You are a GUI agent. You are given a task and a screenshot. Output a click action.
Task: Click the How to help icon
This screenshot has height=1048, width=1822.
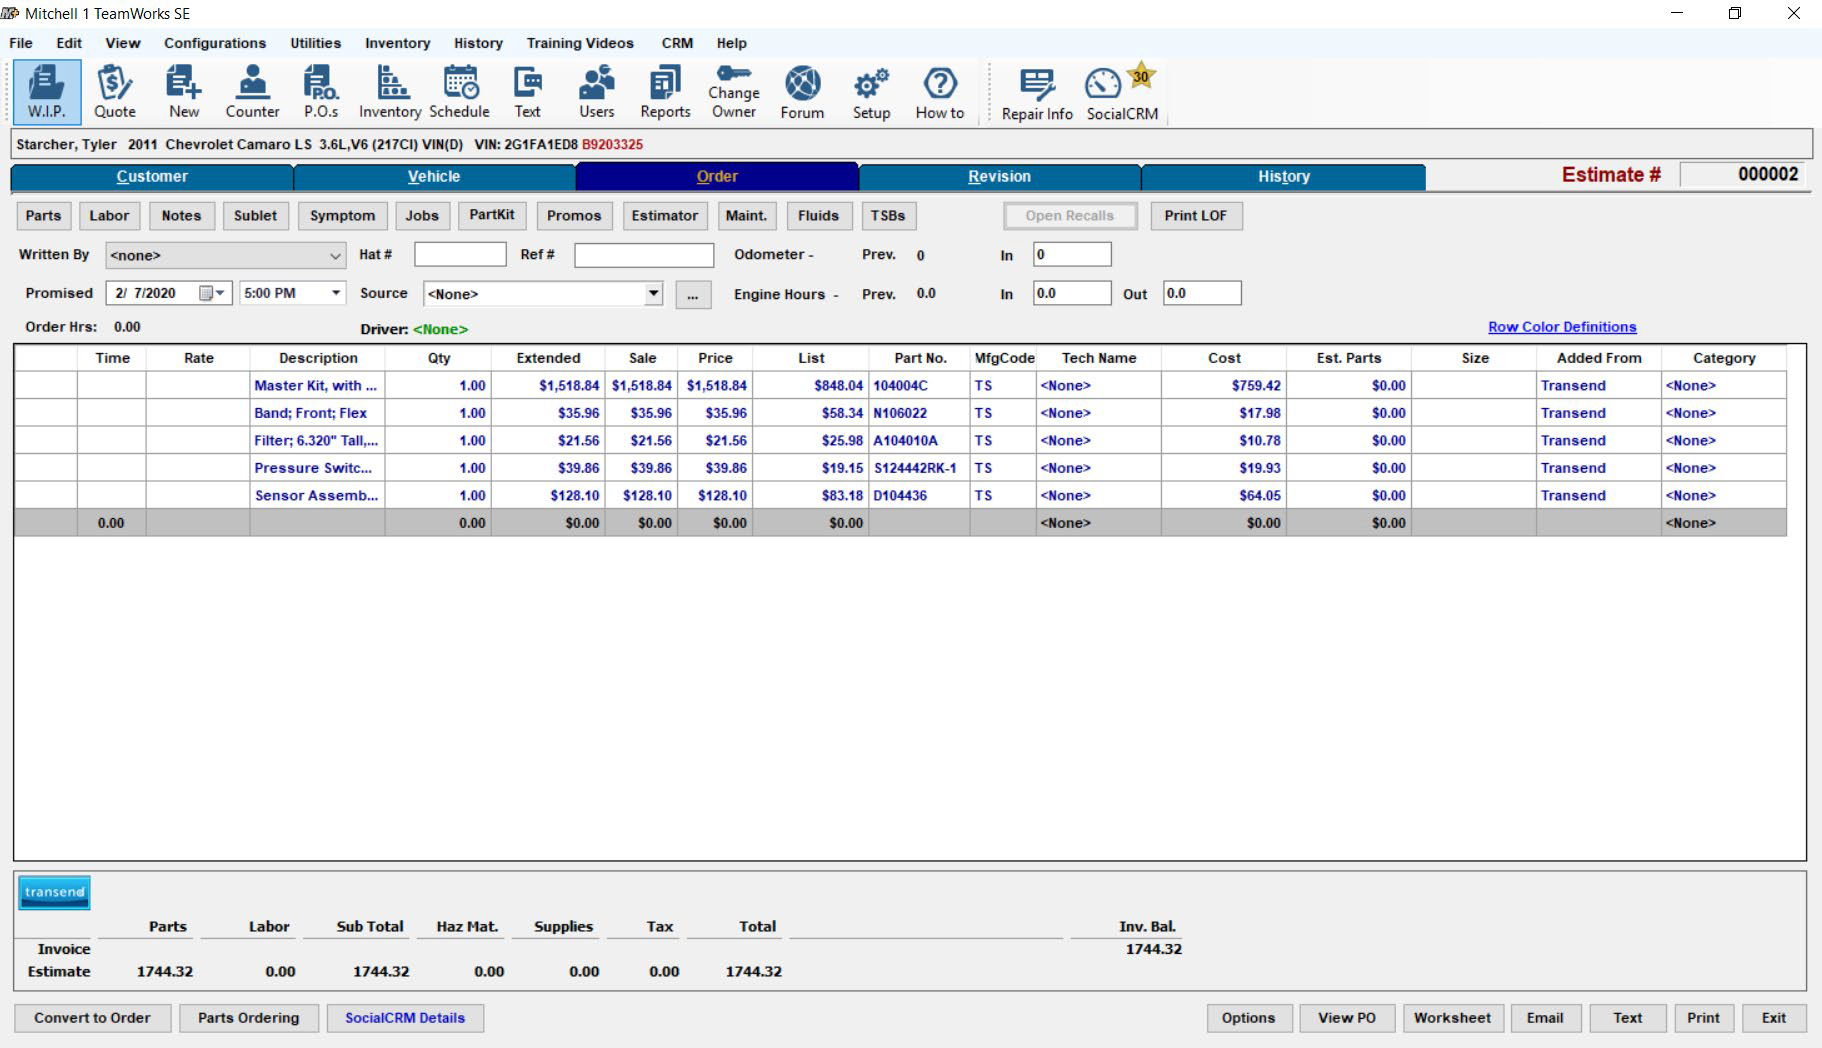pos(938,91)
